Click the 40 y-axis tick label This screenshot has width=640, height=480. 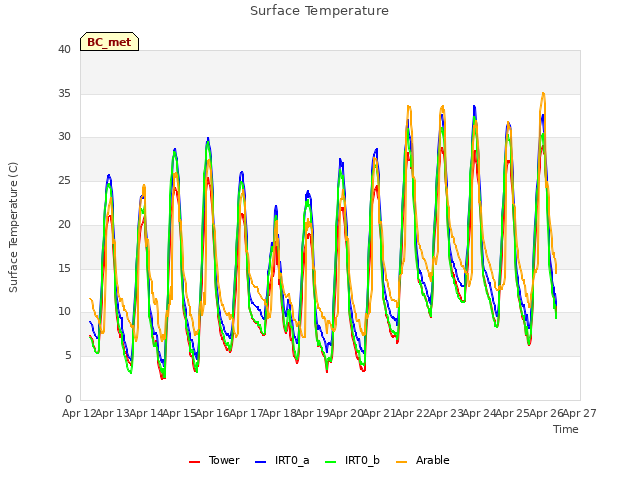pos(64,49)
